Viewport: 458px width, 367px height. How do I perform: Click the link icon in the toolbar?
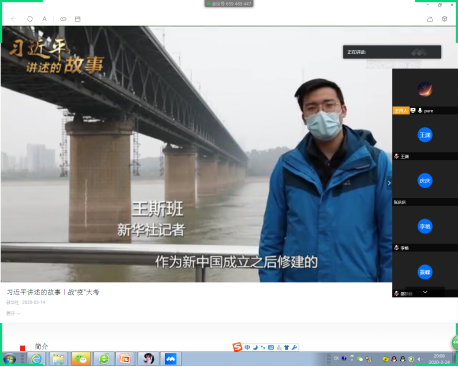click(x=63, y=19)
